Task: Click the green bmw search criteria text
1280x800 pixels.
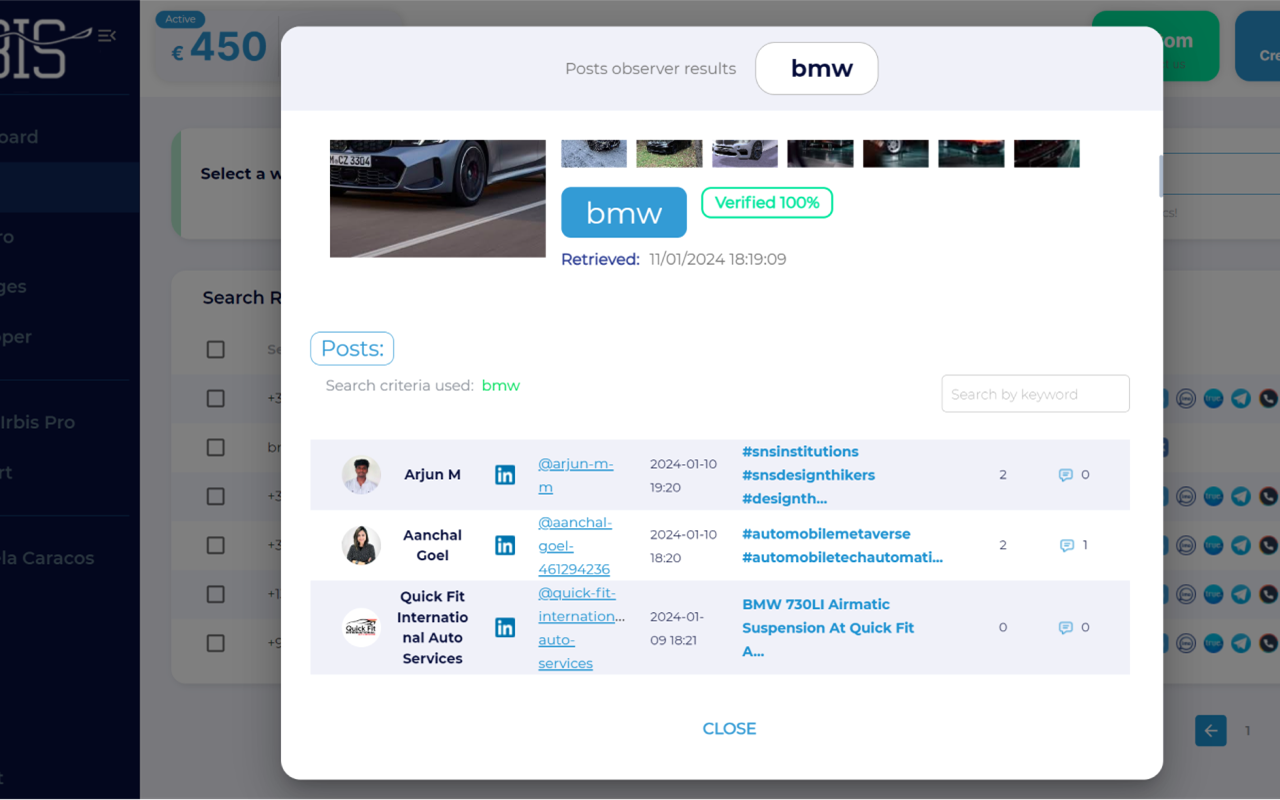Action: 501,385
